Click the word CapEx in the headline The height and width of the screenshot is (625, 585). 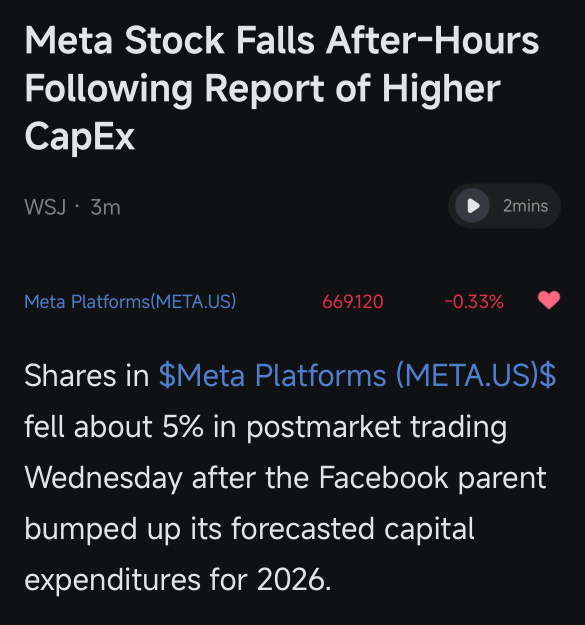tap(80, 136)
